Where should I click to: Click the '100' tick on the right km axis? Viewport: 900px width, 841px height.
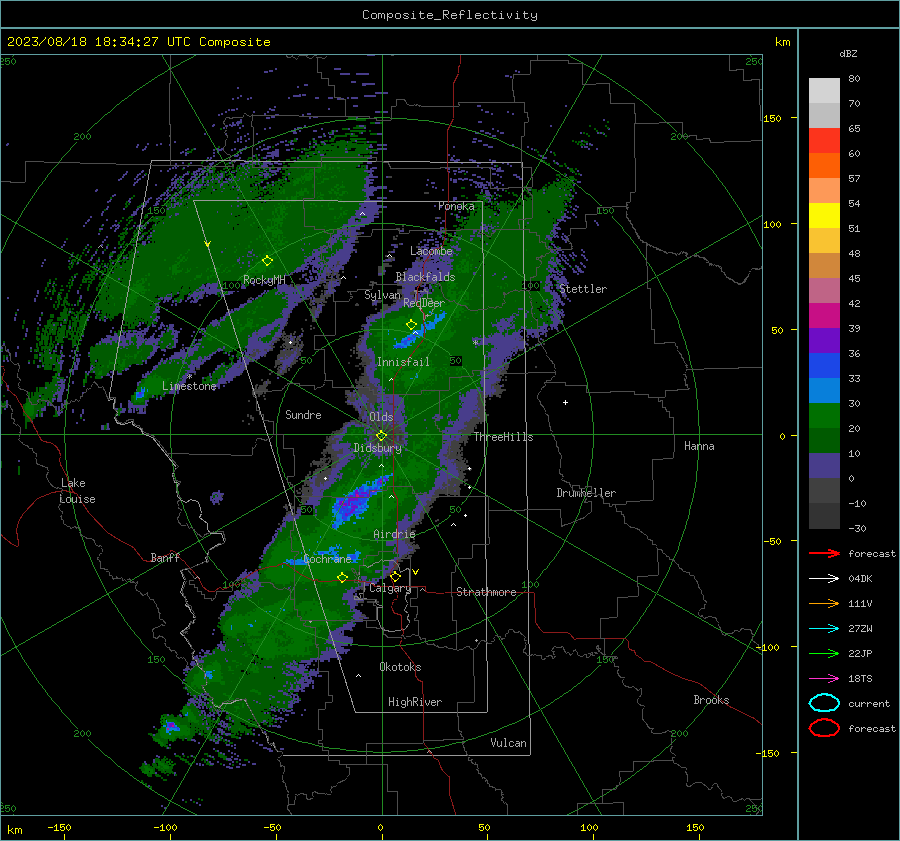(773, 224)
